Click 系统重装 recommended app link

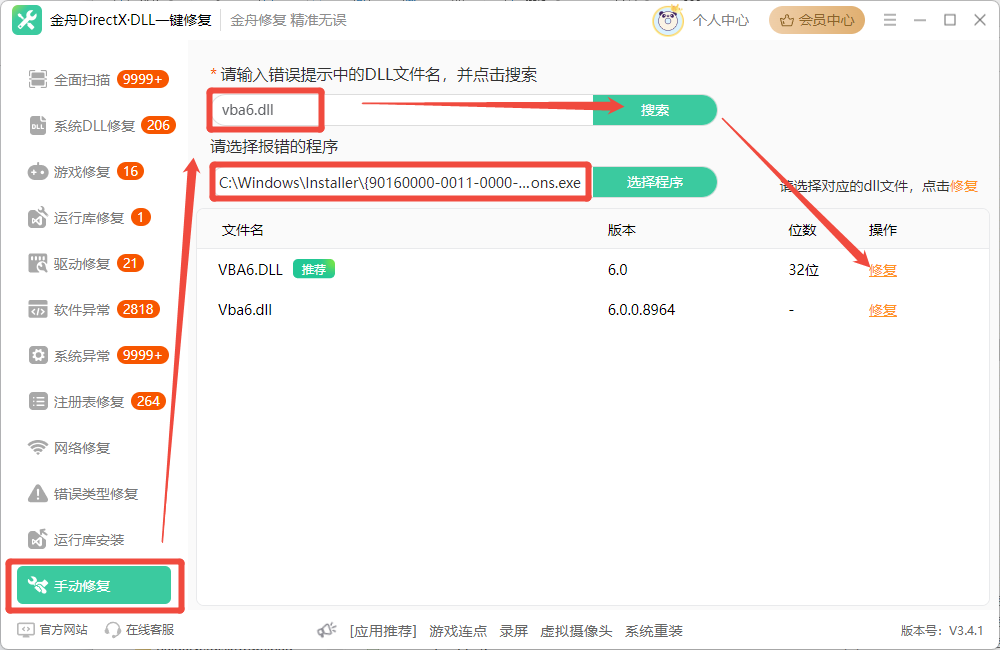[654, 631]
